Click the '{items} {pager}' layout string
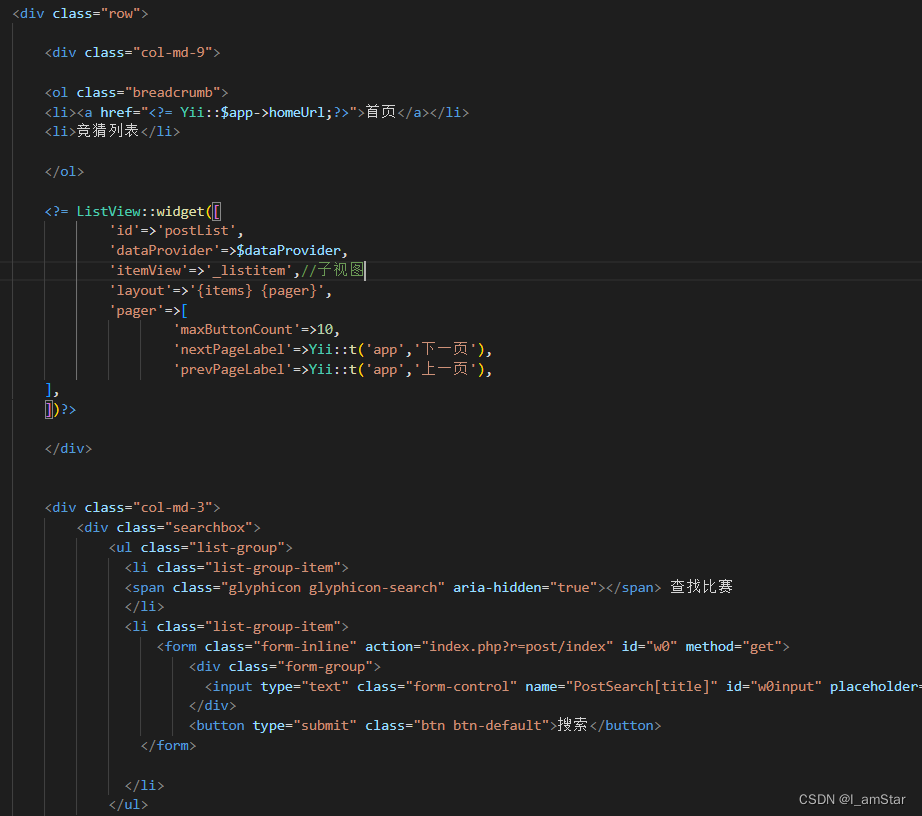 coord(257,290)
